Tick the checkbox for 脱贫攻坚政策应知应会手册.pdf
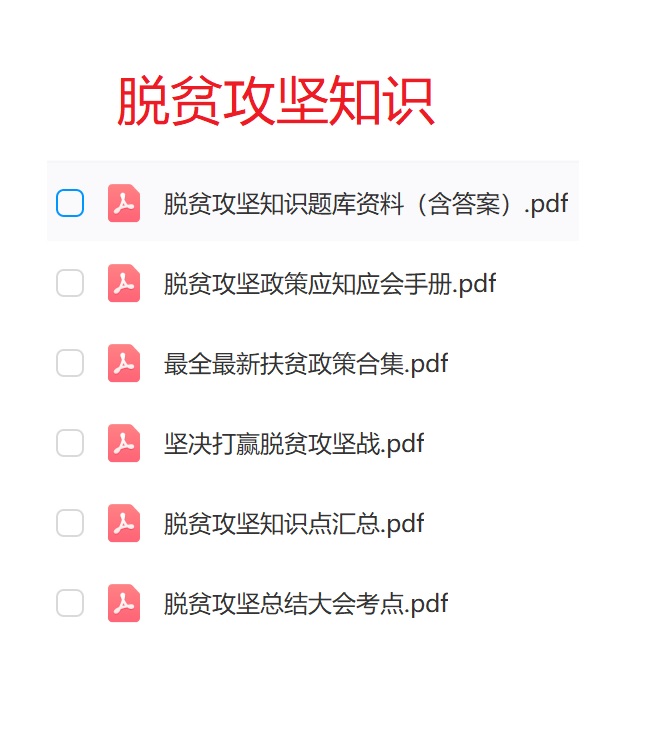650x742 pixels. tap(70, 283)
